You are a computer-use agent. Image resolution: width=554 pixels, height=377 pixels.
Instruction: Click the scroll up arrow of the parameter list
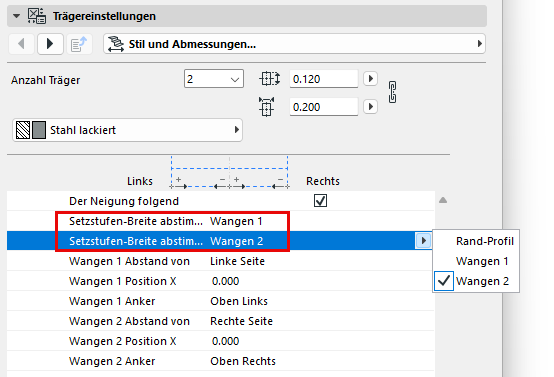443,200
